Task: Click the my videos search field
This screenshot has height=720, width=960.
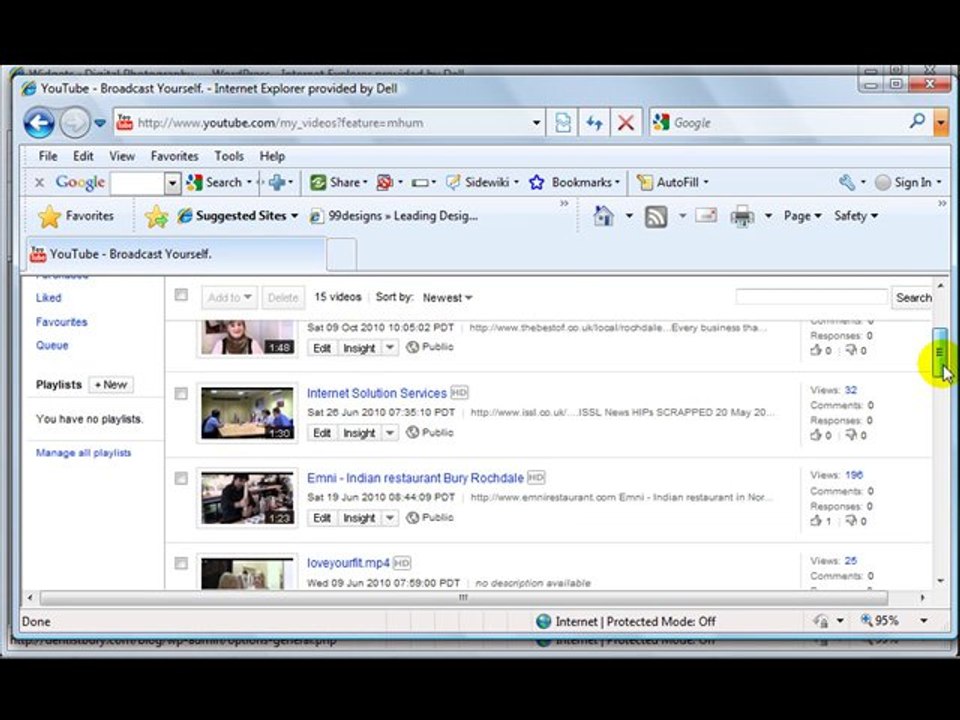Action: (x=811, y=297)
